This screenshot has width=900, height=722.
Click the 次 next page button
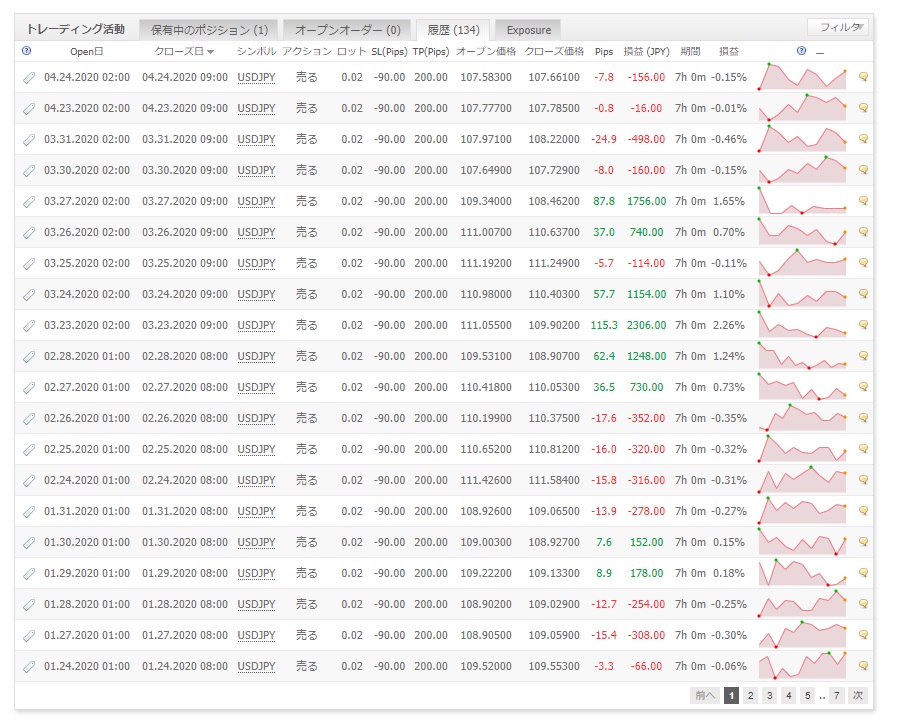click(858, 695)
